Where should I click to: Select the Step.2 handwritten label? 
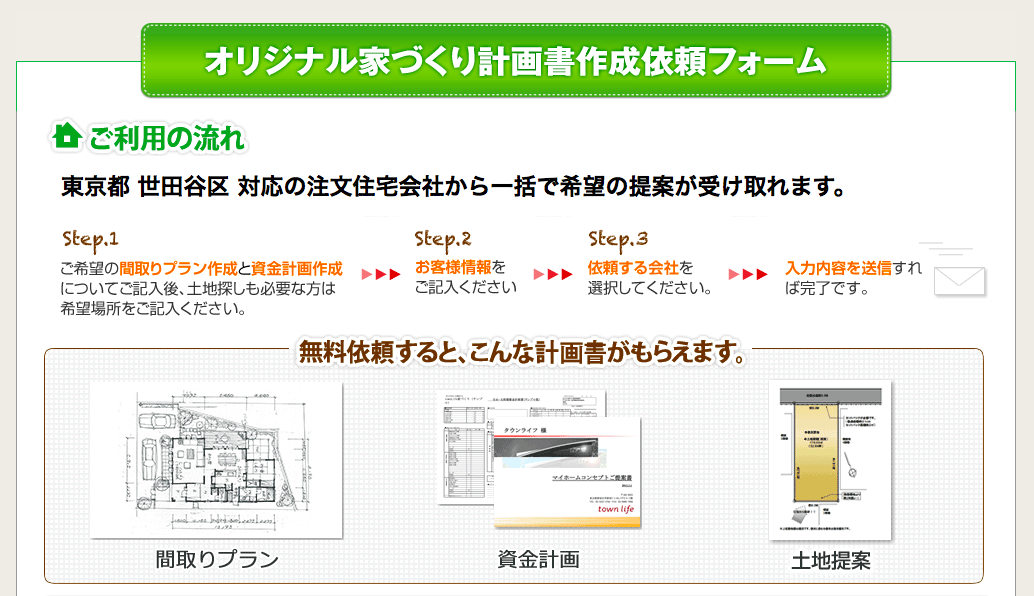click(x=442, y=239)
